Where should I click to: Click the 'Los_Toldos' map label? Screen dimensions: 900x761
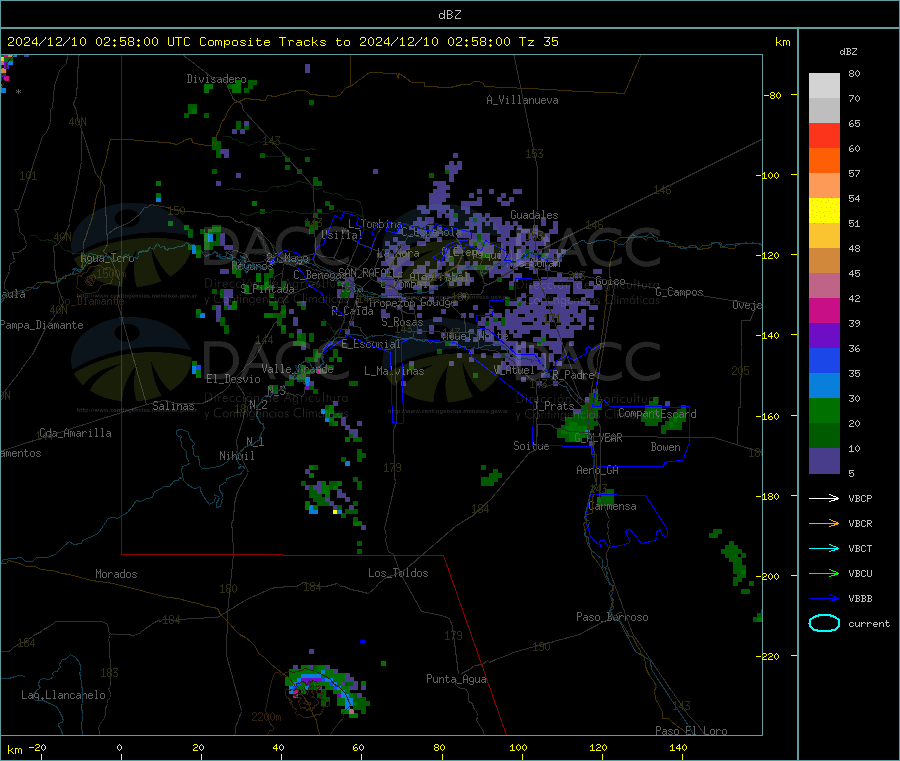(398, 573)
